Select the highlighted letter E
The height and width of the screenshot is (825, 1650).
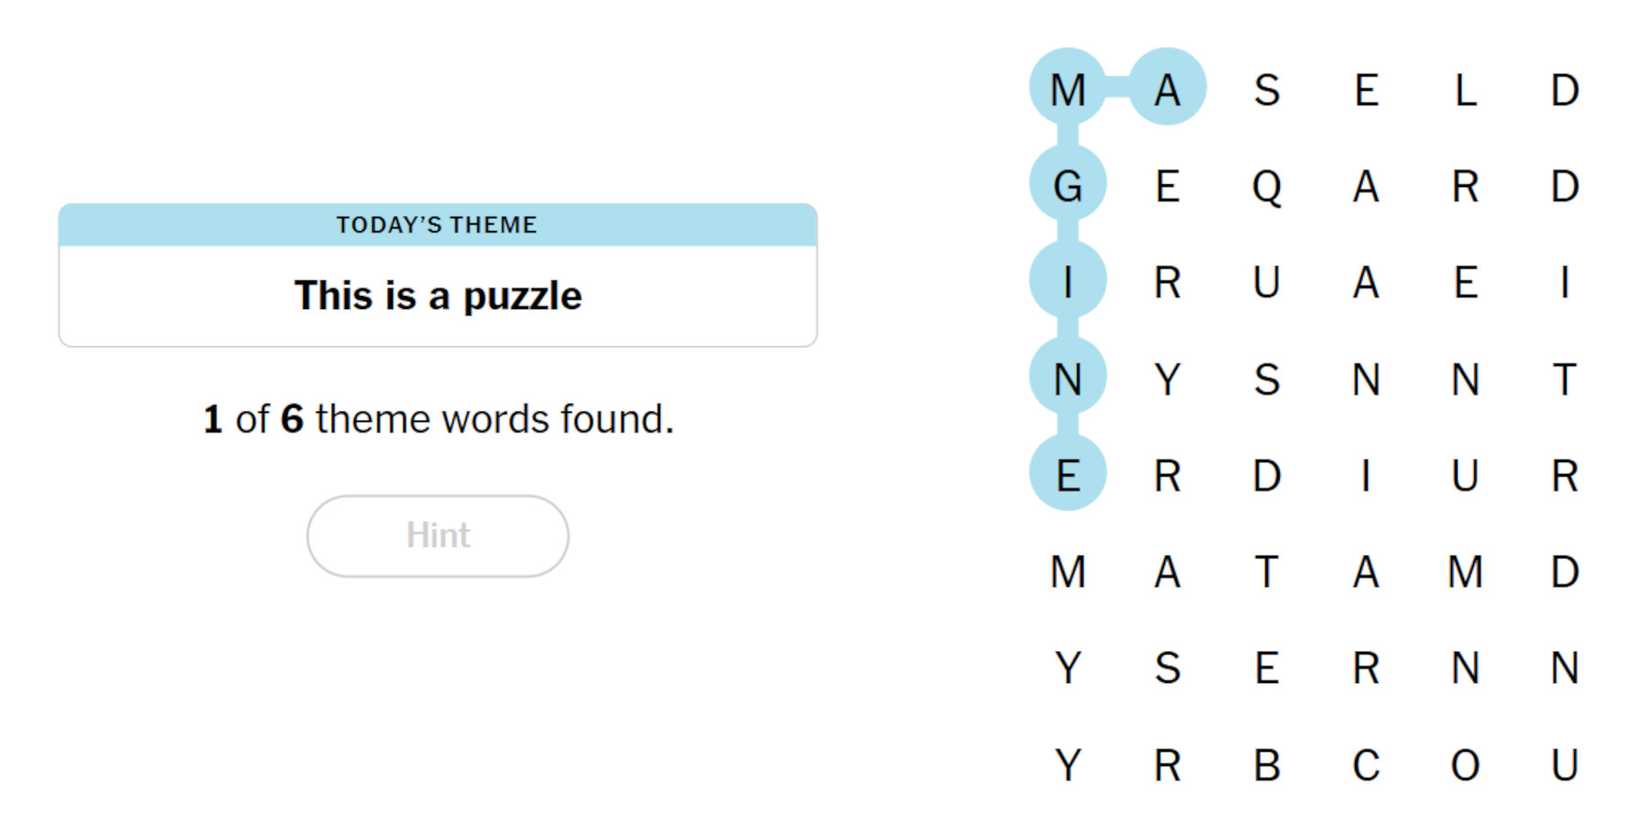coord(1068,475)
